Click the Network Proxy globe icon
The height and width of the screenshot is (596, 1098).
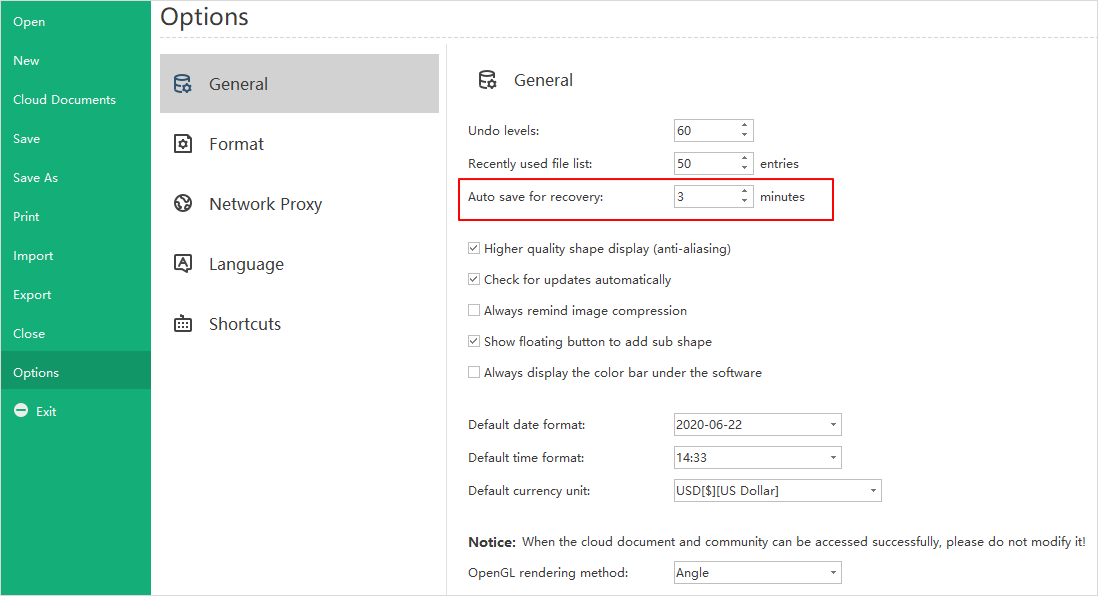pos(183,204)
